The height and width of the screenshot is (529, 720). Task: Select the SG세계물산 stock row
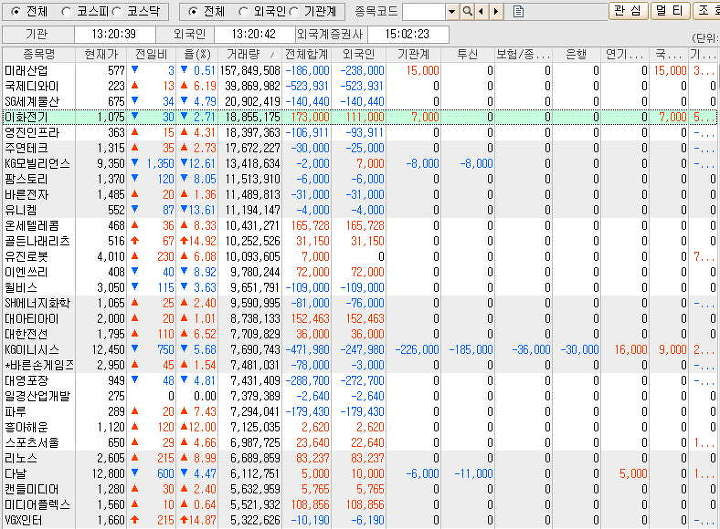360,101
